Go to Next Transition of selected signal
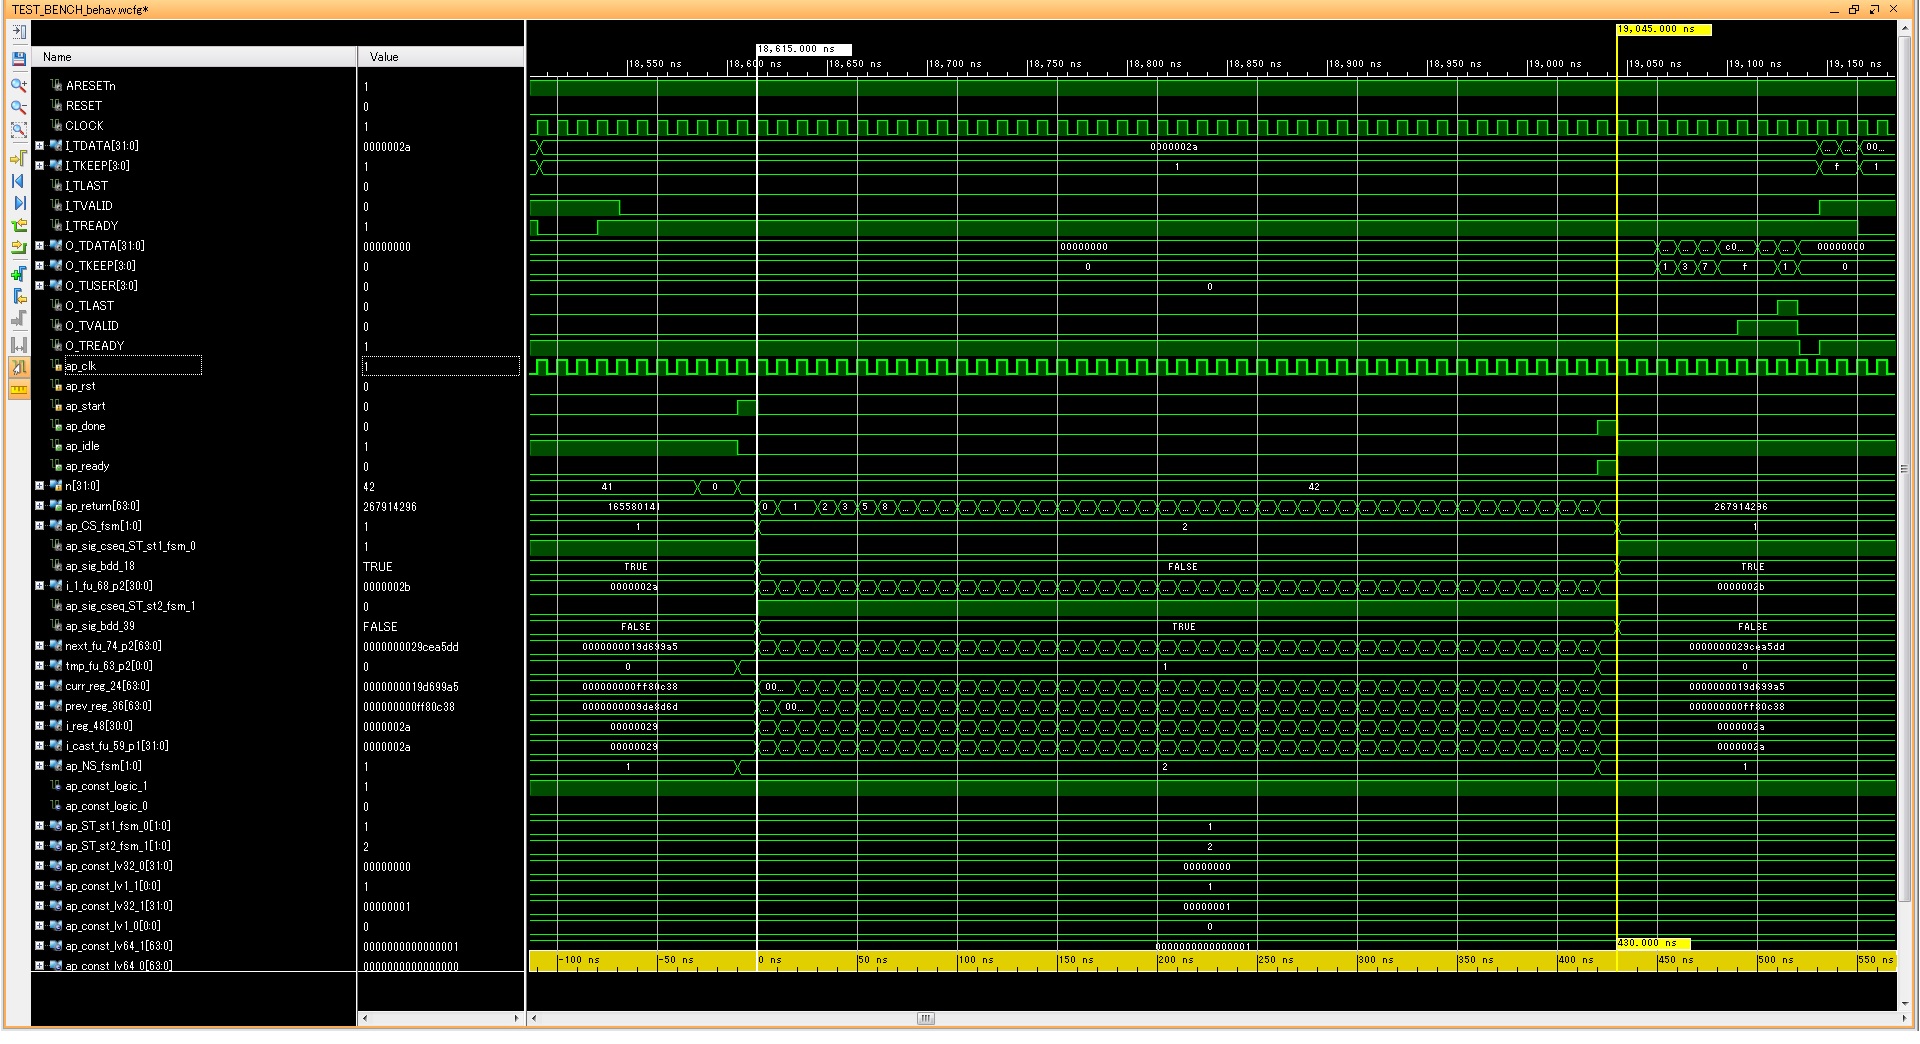 17,247
